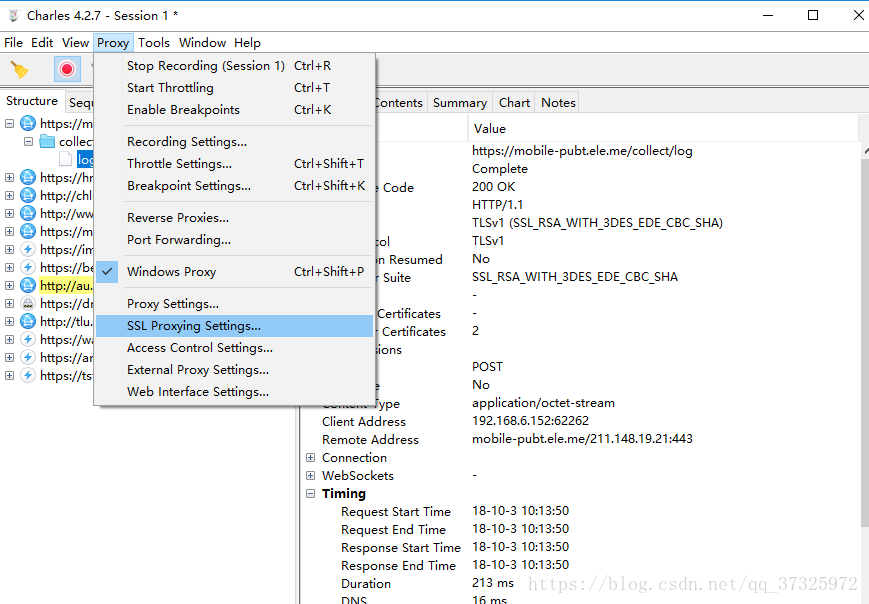This screenshot has height=604, width=869.
Task: Click the 200 OK value
Action: tap(493, 187)
